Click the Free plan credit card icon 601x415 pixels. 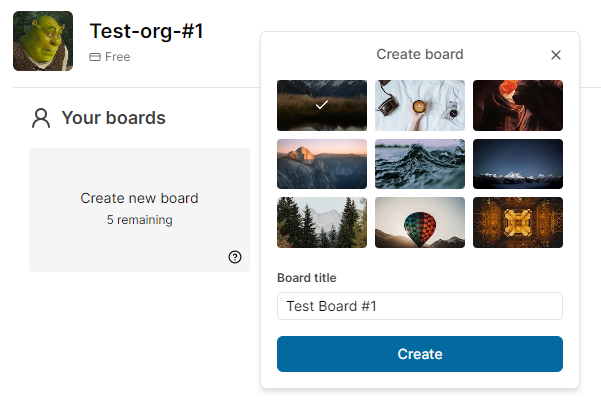pyautogui.click(x=95, y=57)
